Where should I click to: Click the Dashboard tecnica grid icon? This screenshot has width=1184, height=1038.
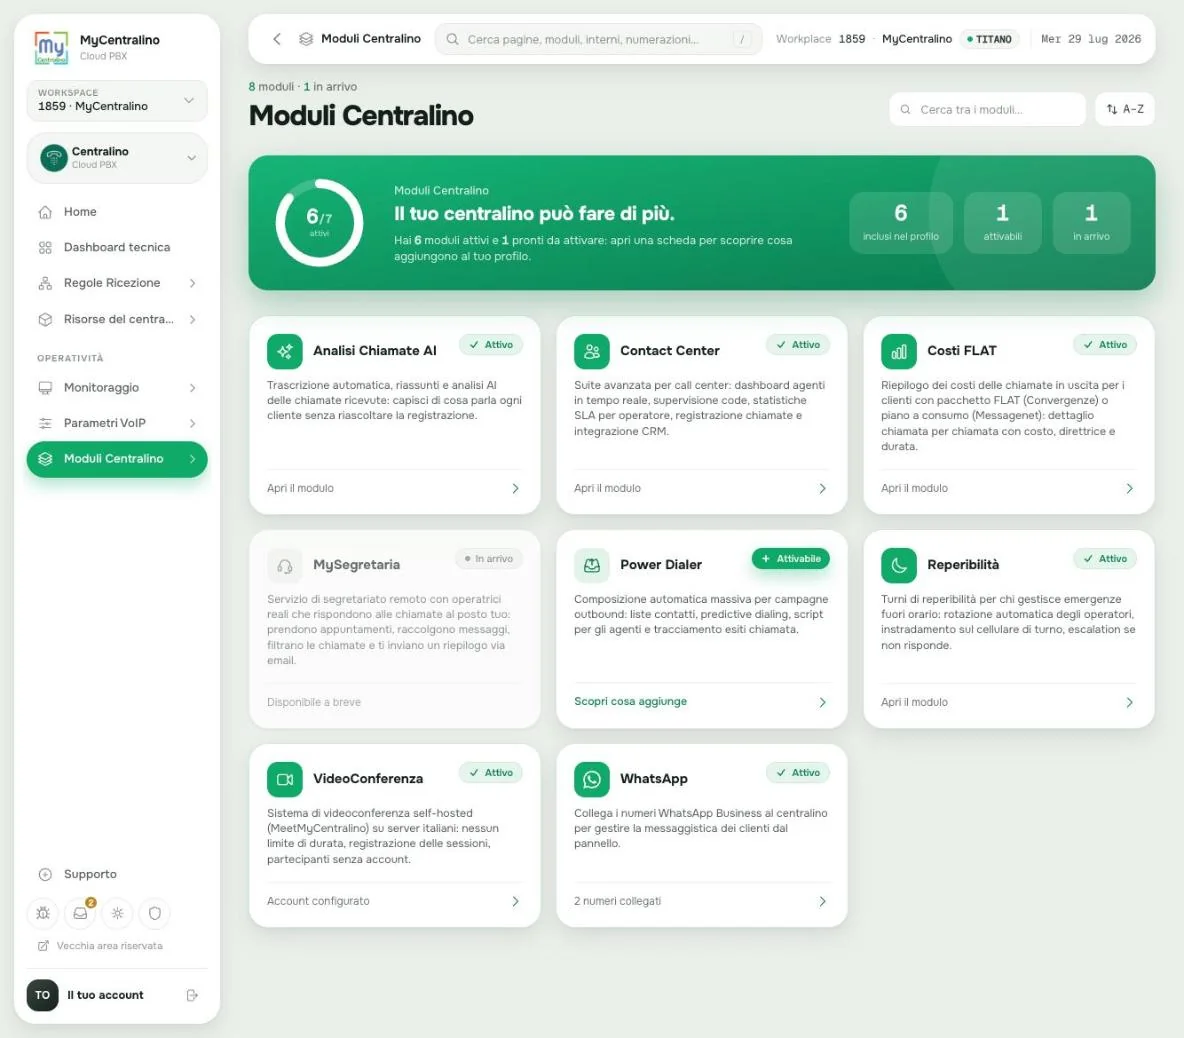(45, 248)
